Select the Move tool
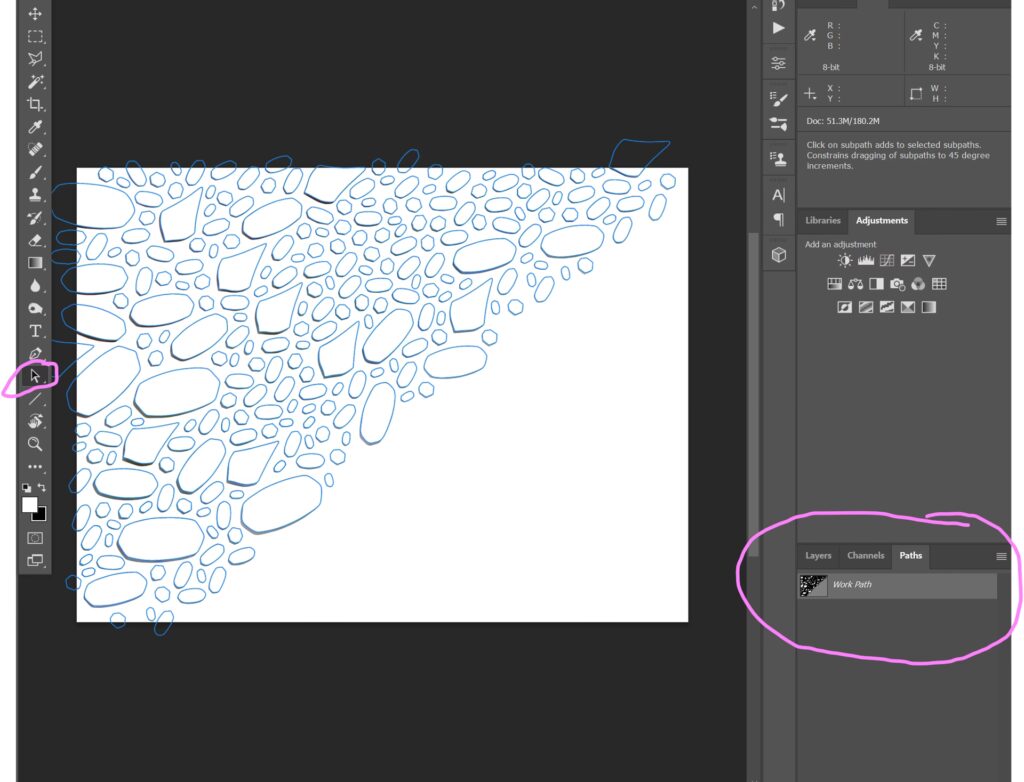The height and width of the screenshot is (782, 1024). pos(35,14)
